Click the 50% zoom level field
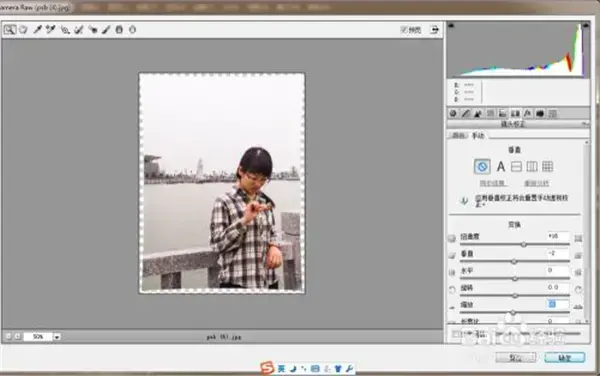 tap(38, 337)
